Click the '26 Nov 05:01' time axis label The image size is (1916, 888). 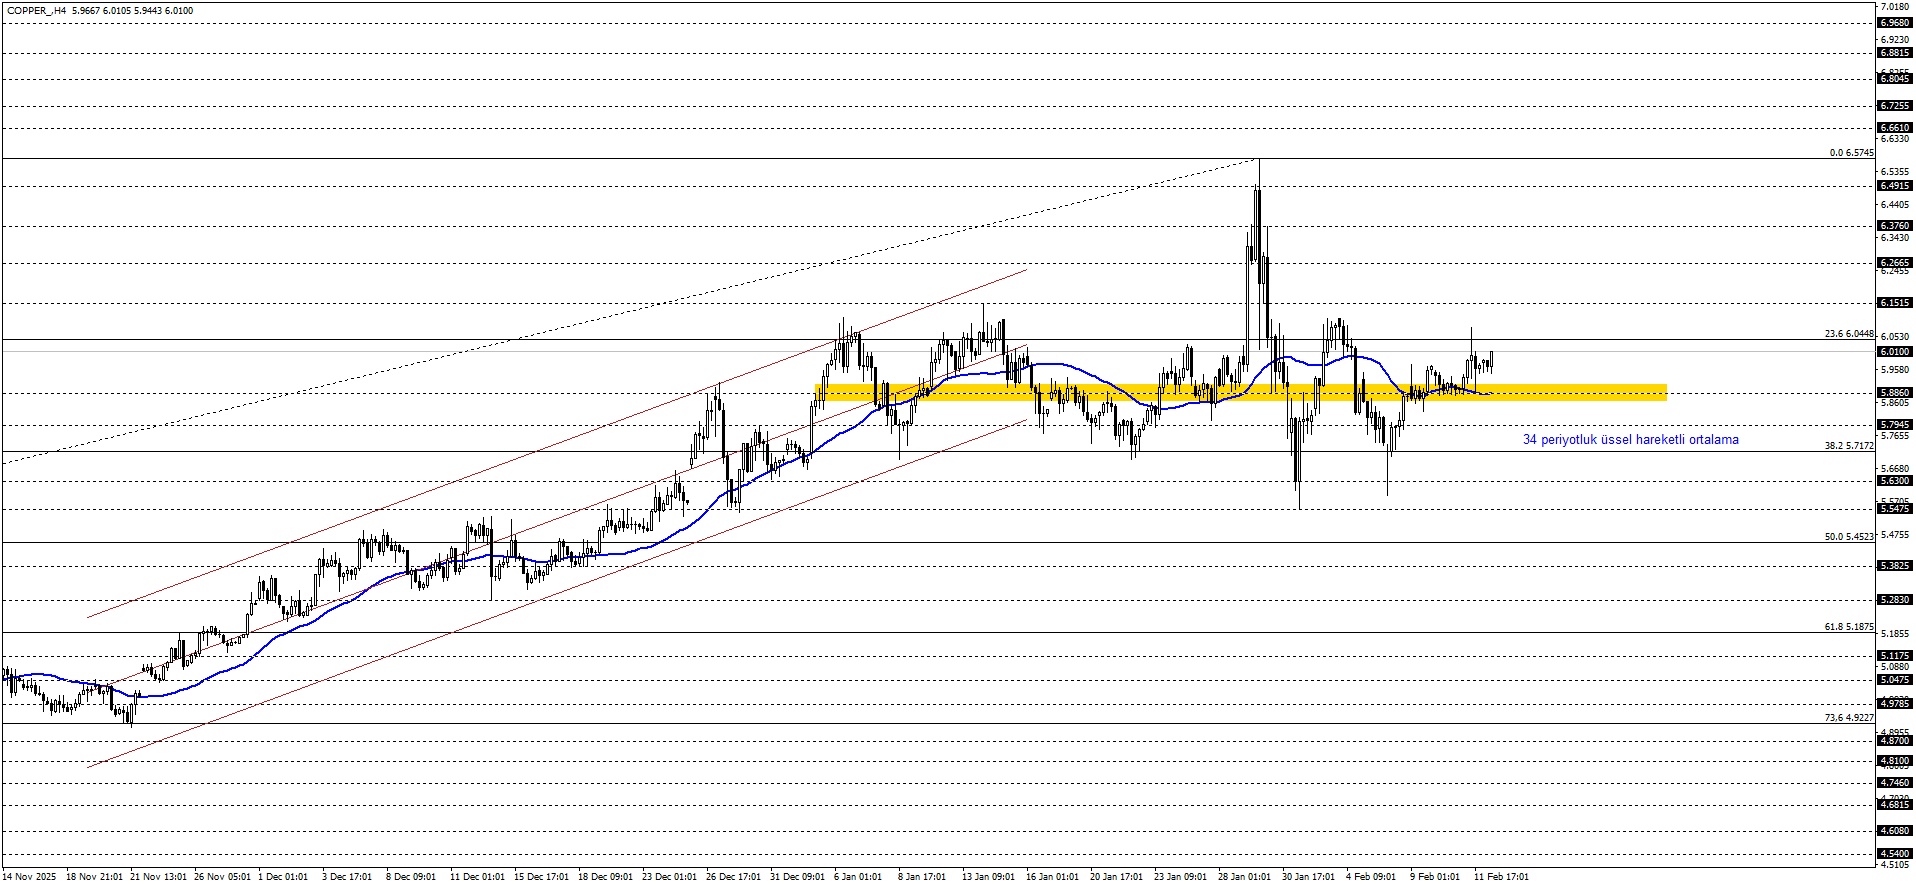pyautogui.click(x=222, y=877)
